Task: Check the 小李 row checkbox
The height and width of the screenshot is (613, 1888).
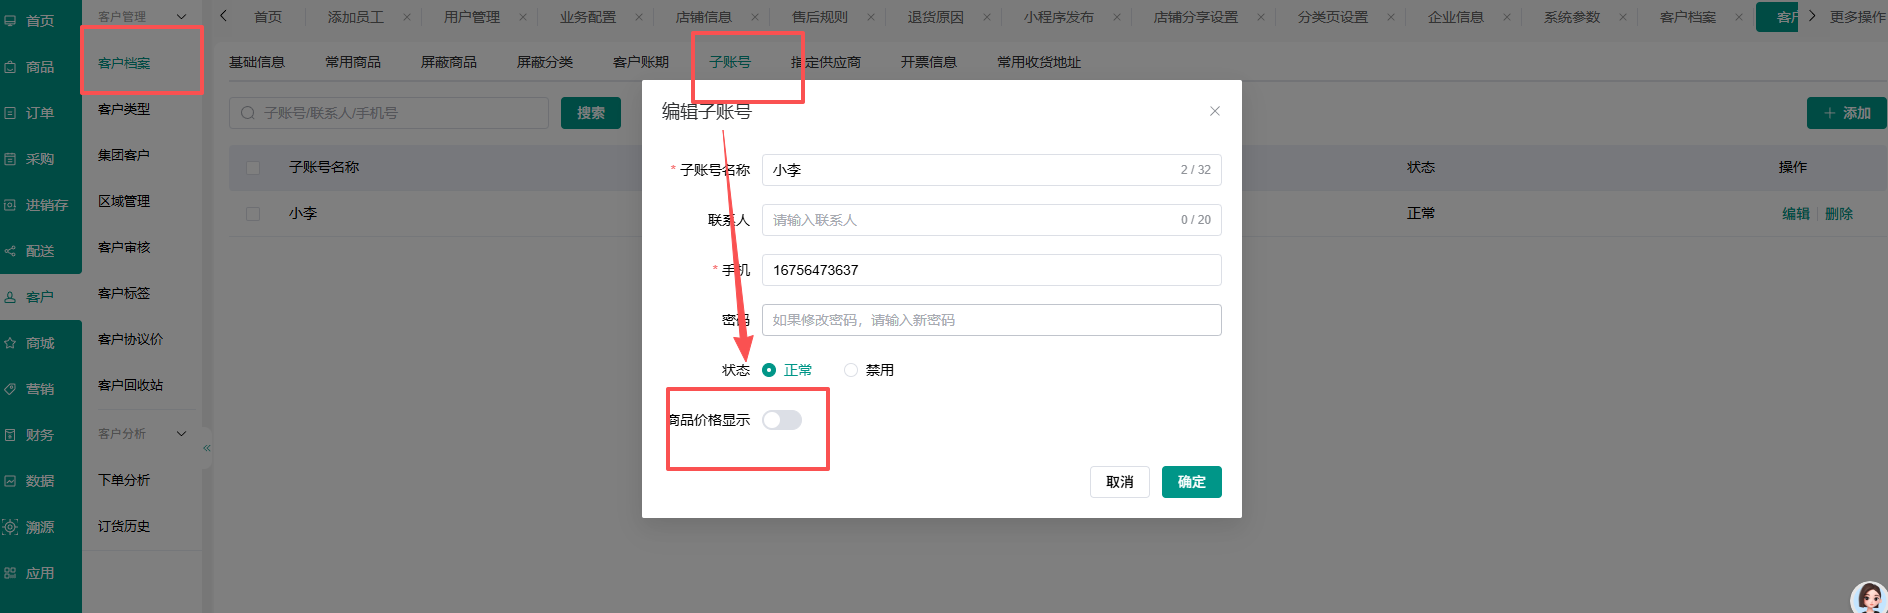Action: point(253,214)
